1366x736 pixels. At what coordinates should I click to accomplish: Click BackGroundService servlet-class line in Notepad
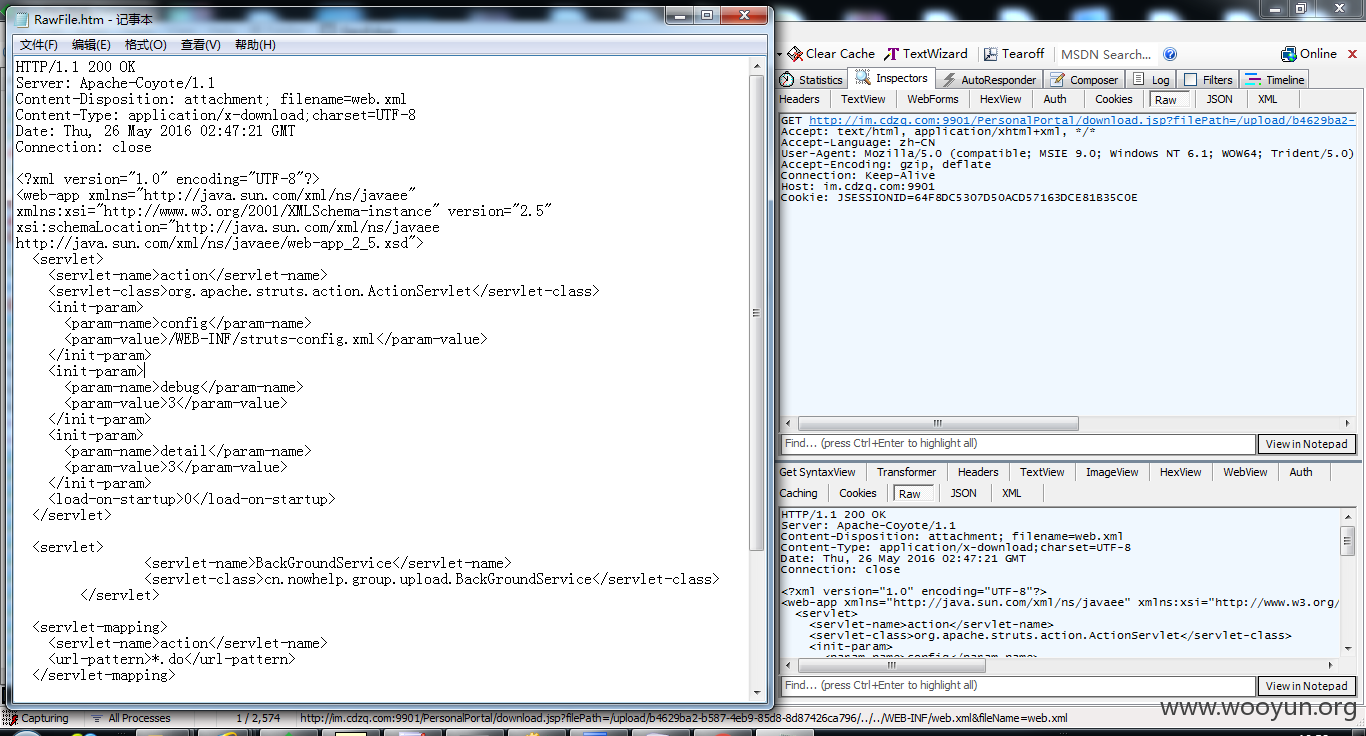point(431,579)
